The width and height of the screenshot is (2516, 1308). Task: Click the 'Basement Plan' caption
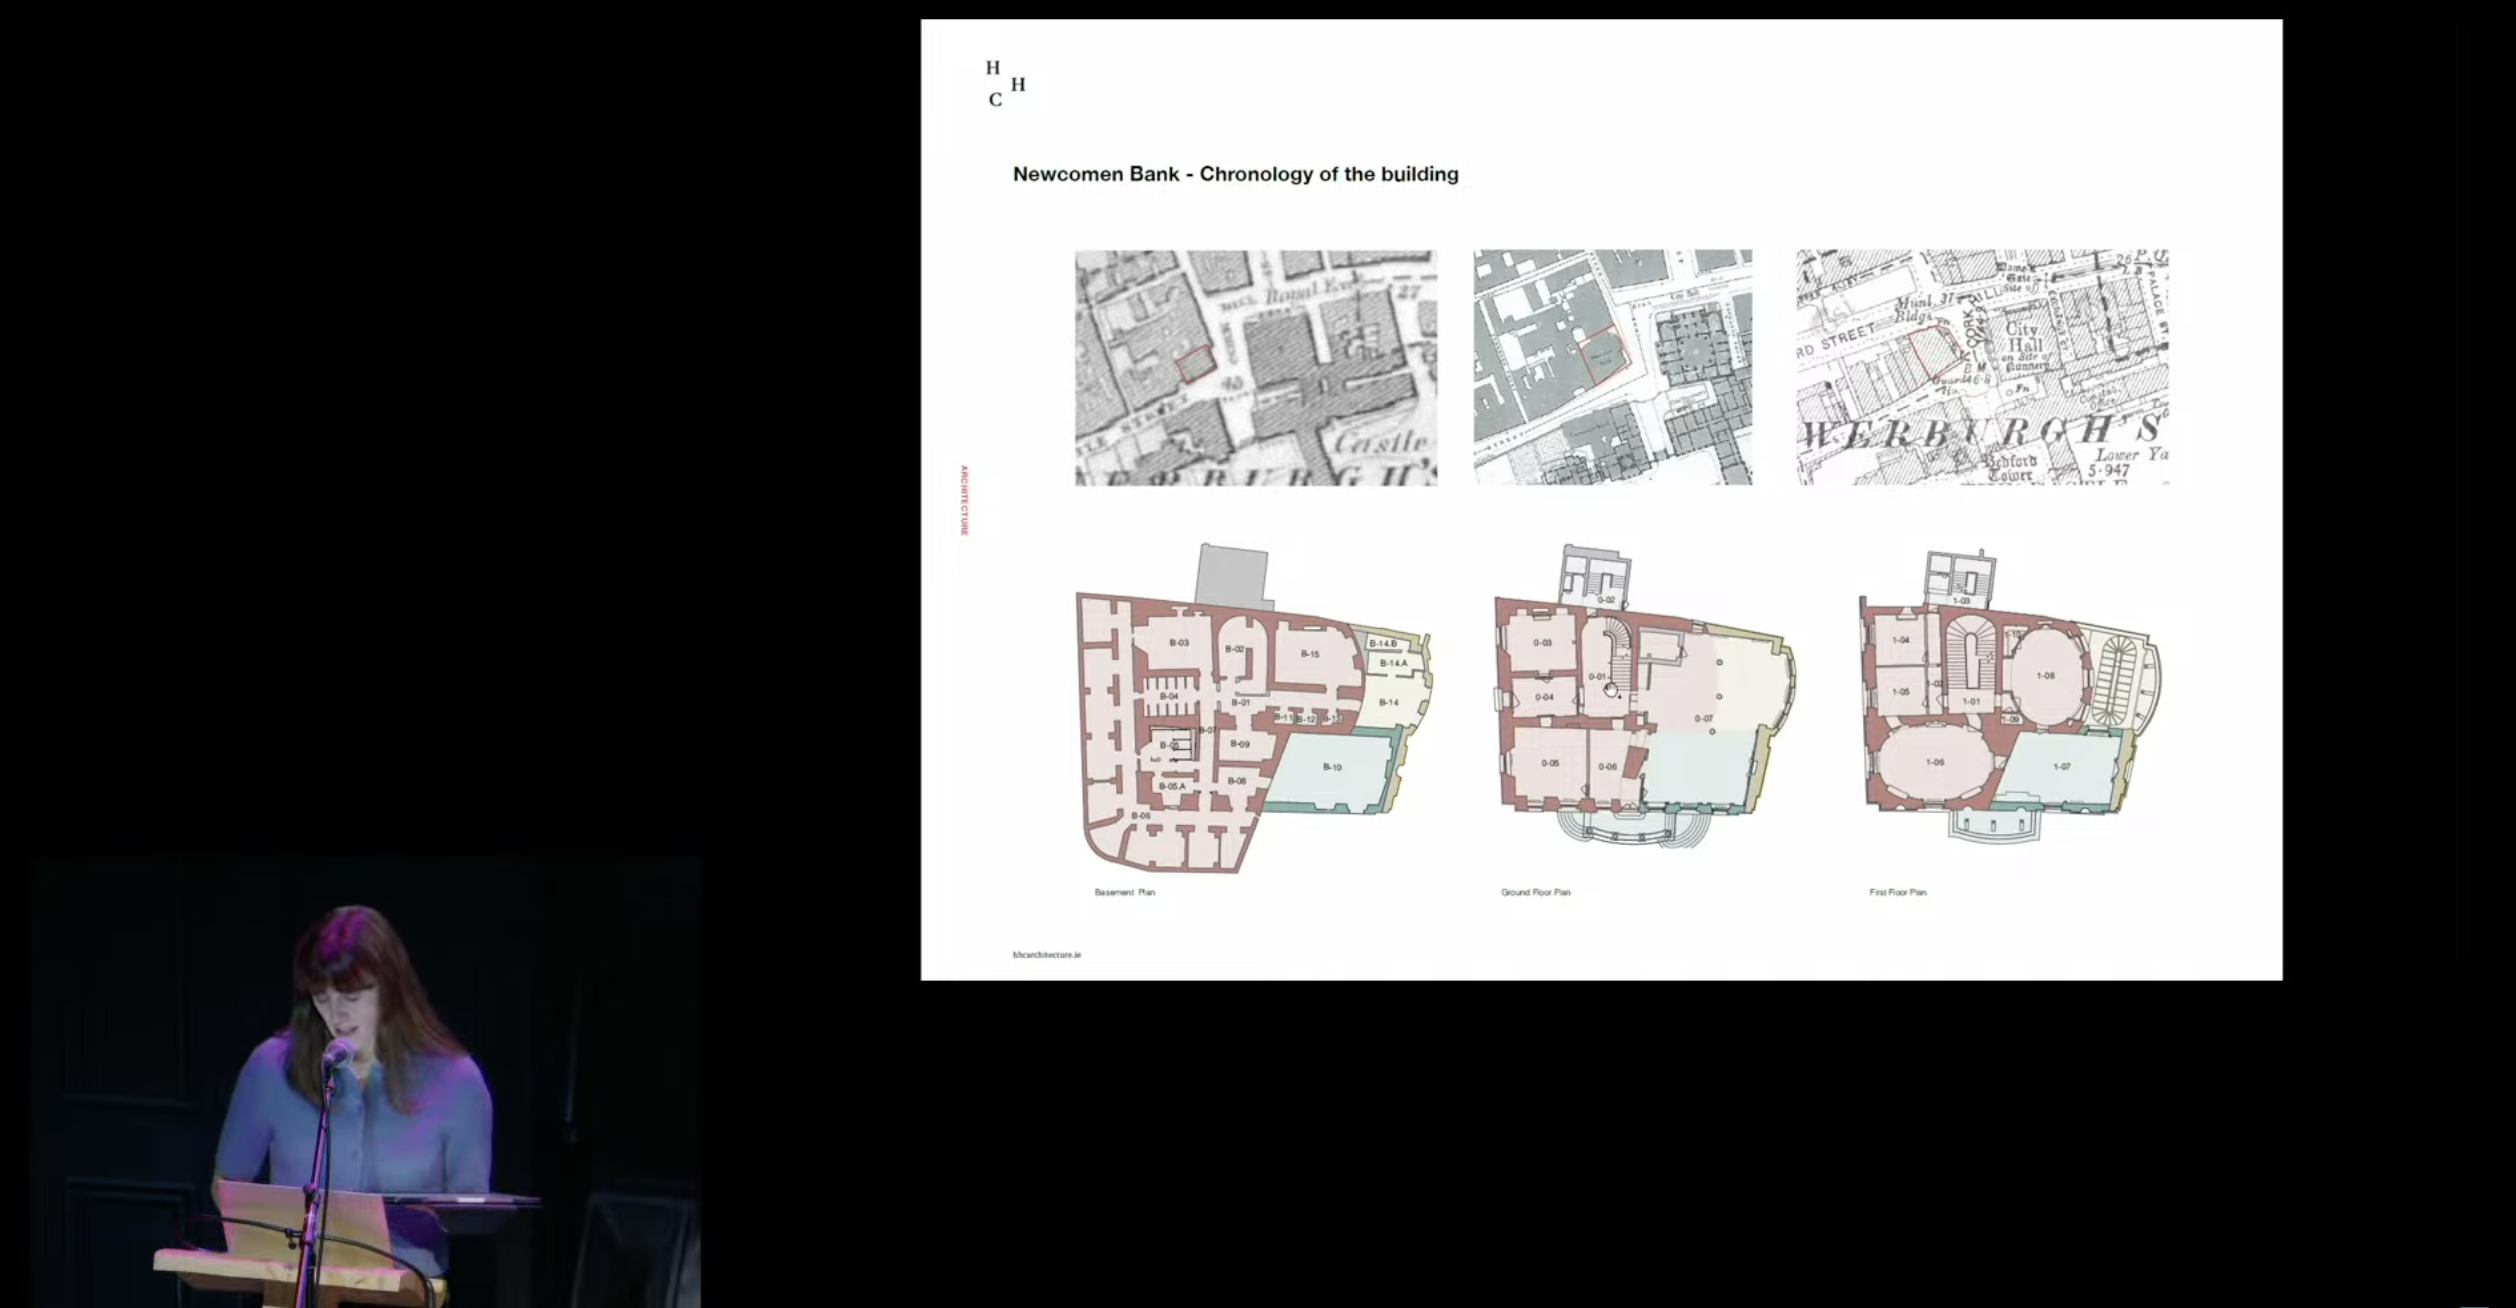click(x=1124, y=892)
